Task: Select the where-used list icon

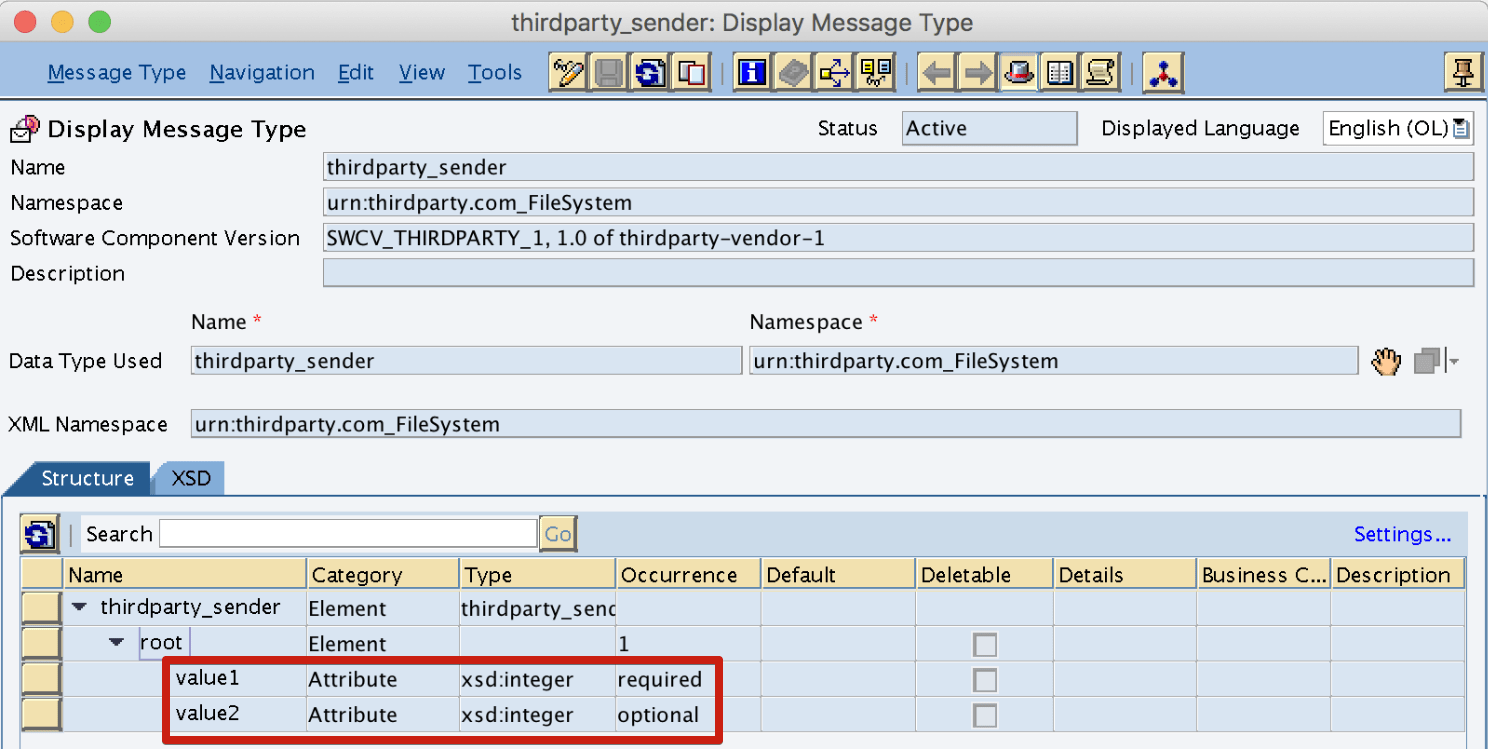Action: (x=833, y=72)
